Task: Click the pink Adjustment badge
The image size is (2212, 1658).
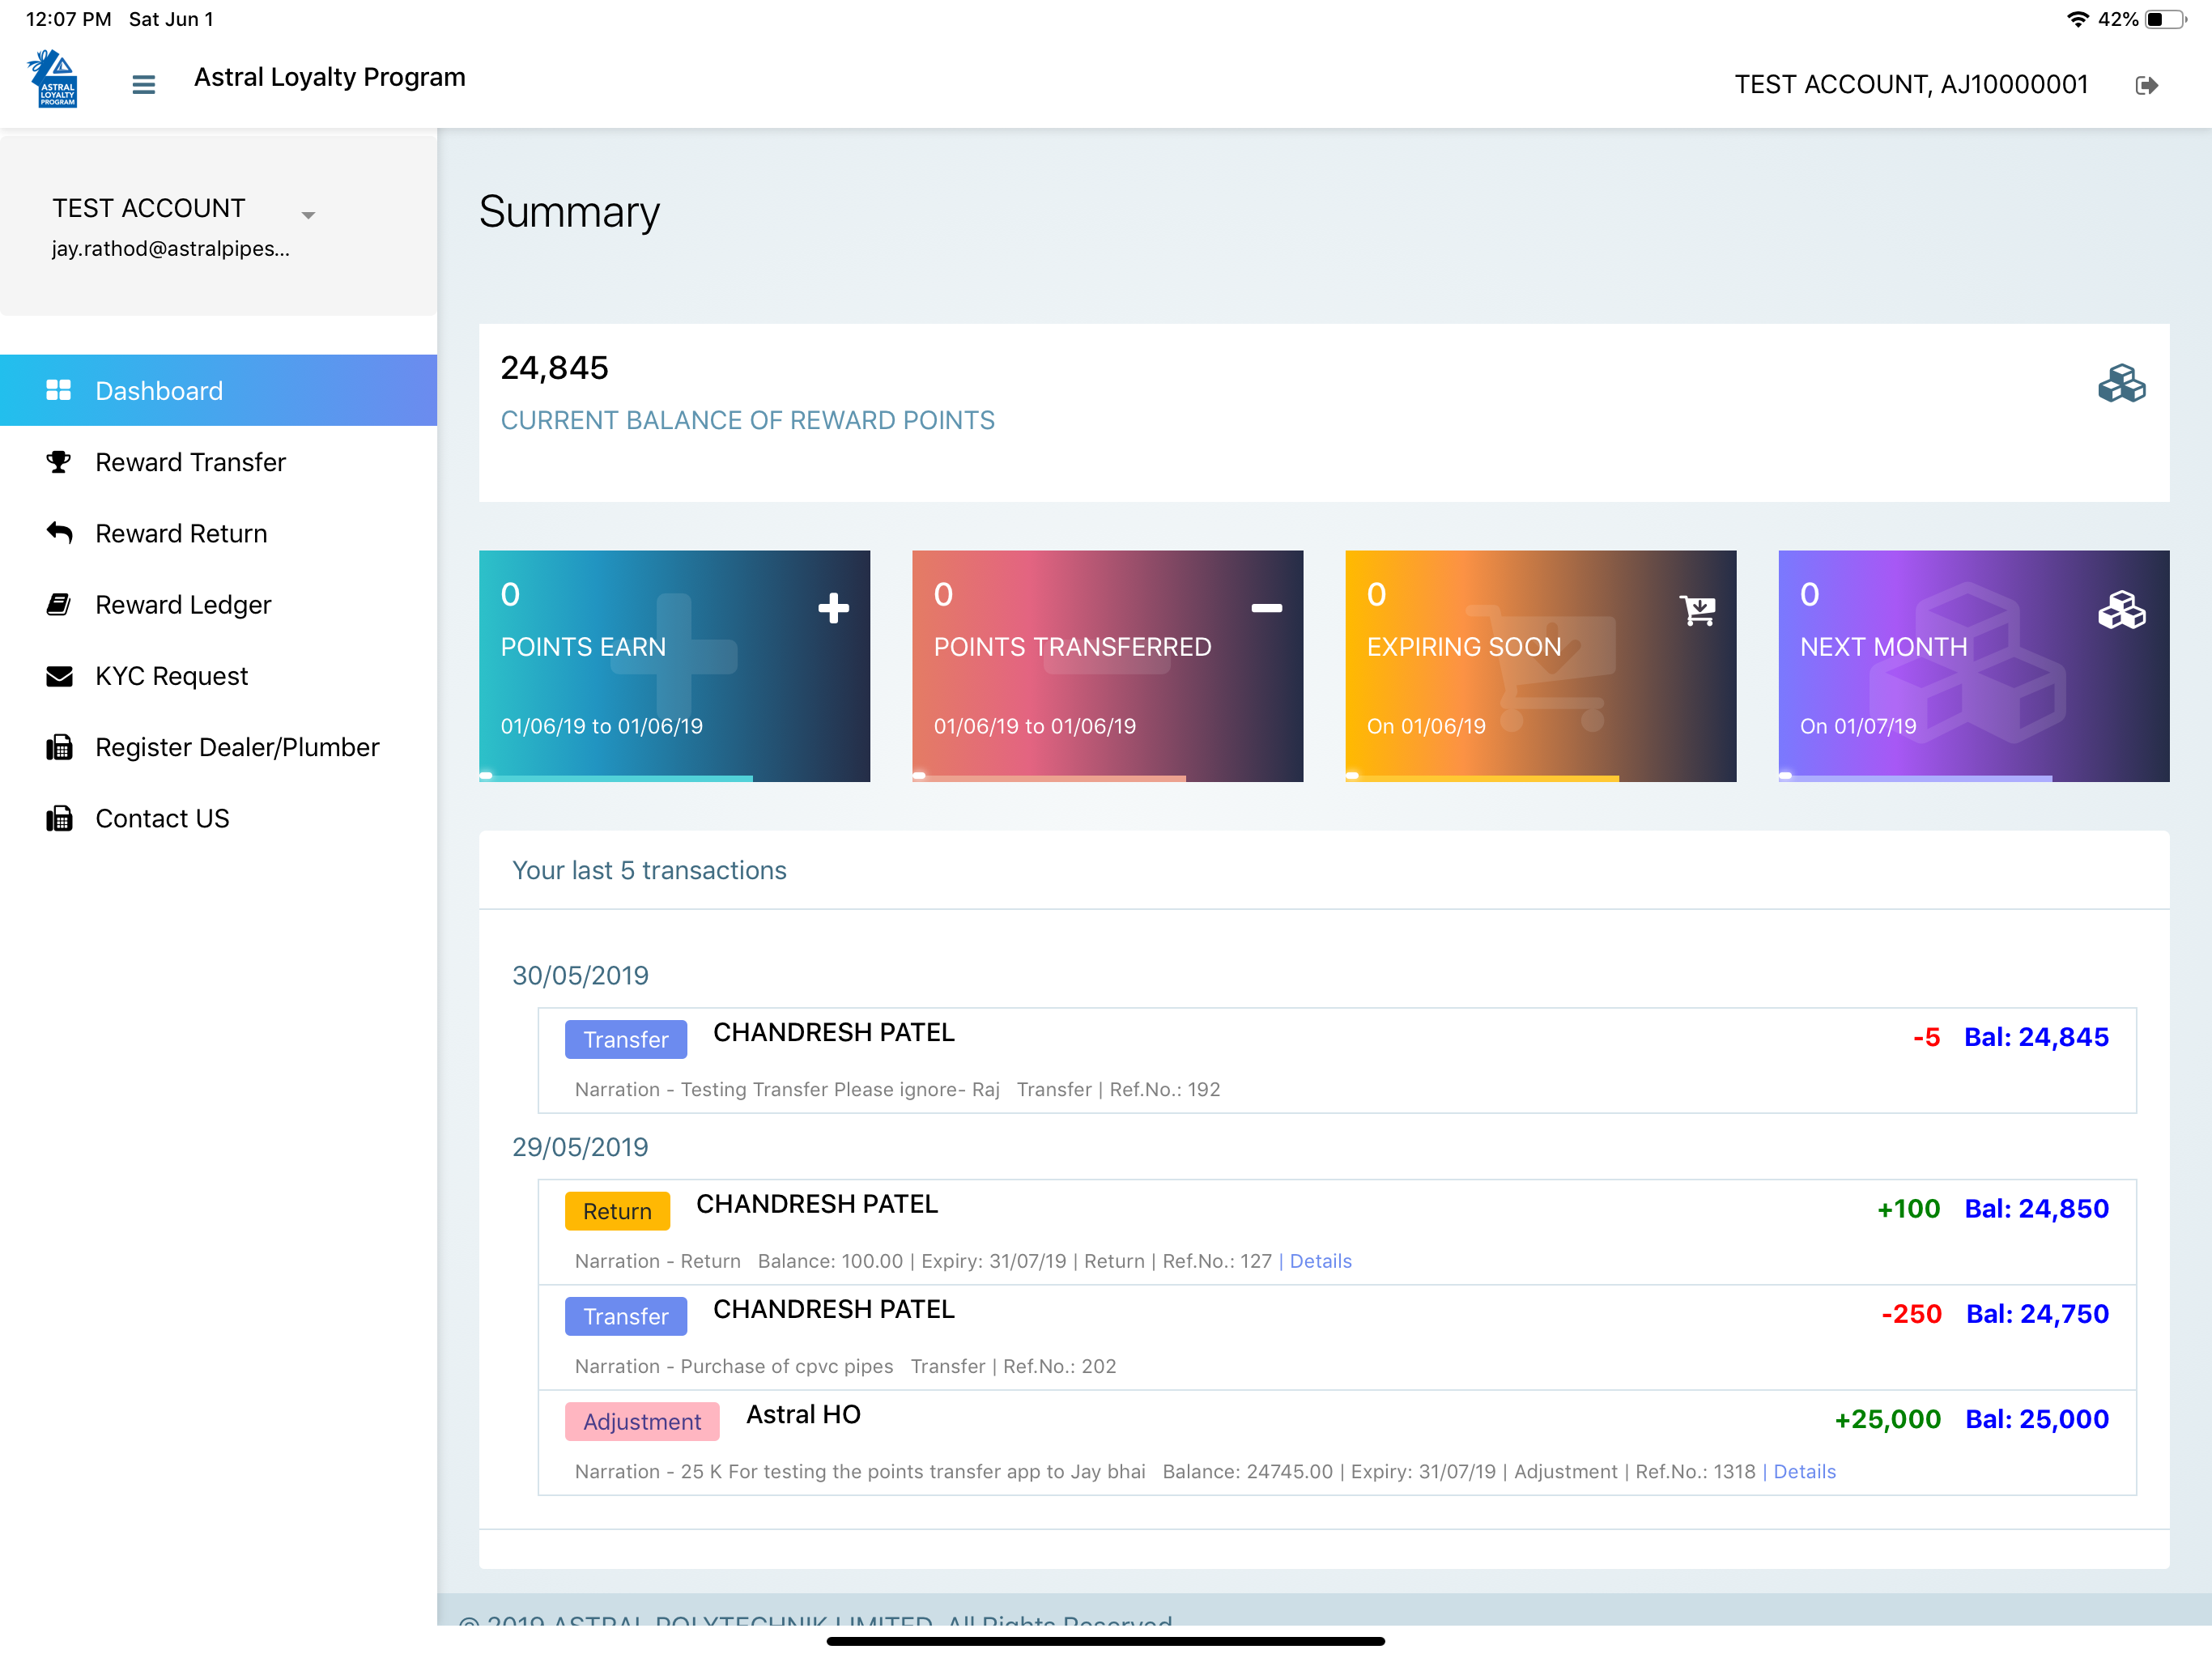Action: (642, 1421)
